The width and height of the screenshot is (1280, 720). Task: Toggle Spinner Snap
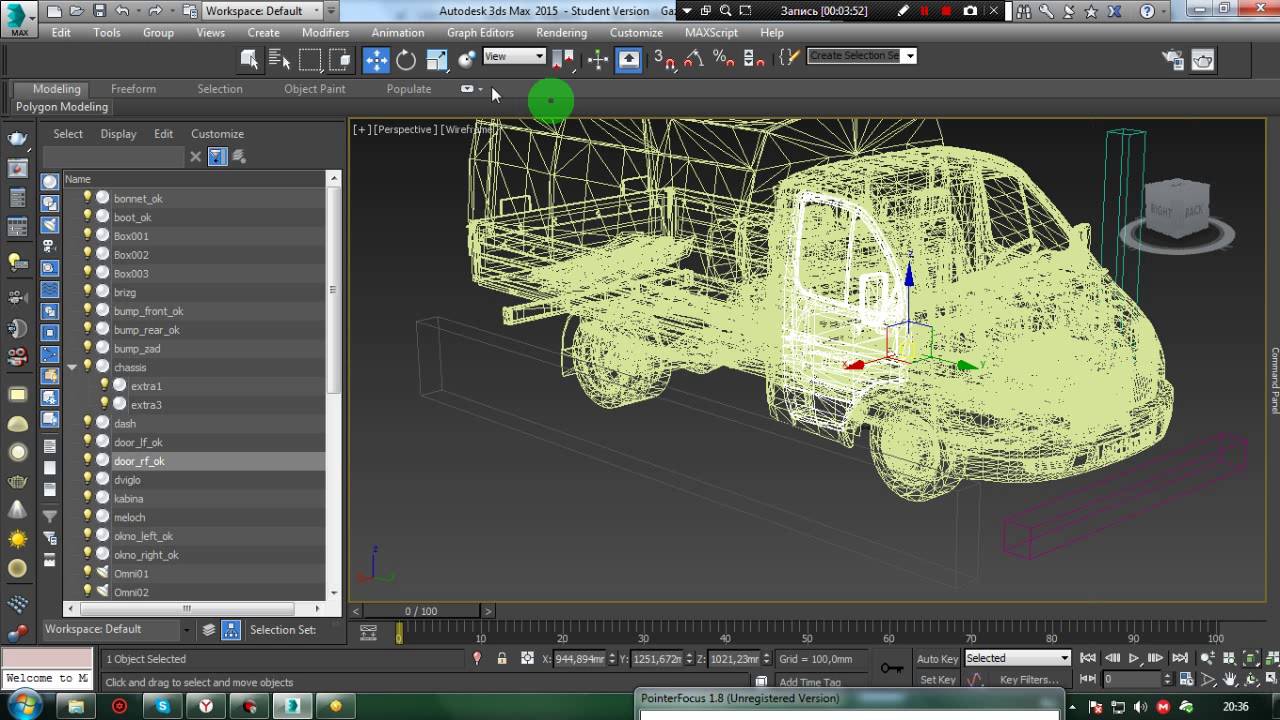coord(754,60)
